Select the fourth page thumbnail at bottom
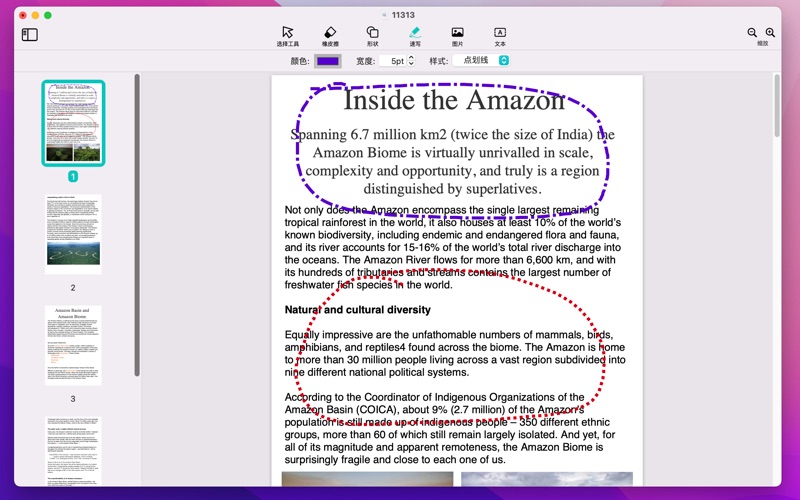Image resolution: width=800 pixels, height=500 pixels. tap(73, 452)
